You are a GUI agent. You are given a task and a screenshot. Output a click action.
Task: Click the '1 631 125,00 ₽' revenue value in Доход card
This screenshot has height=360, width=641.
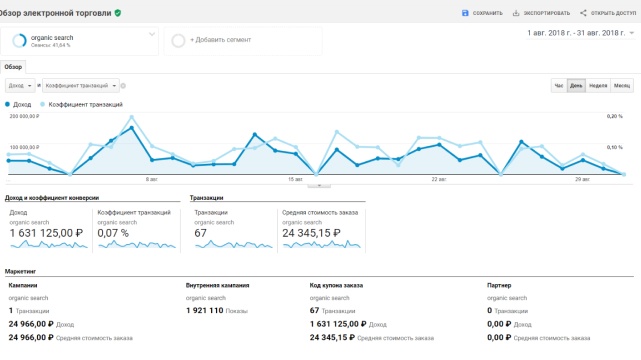(x=46, y=233)
